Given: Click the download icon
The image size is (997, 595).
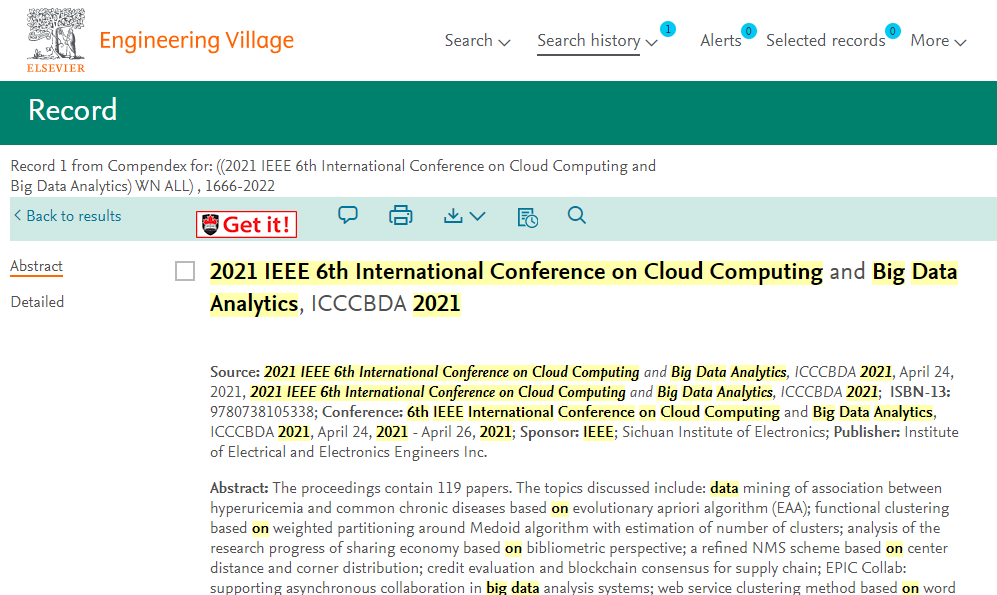Looking at the screenshot, I should click(x=453, y=215).
